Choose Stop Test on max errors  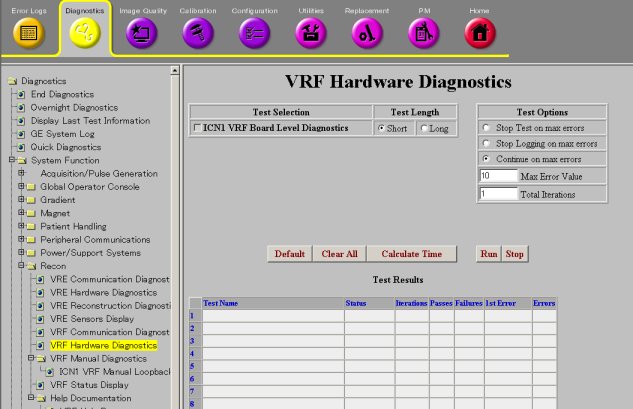point(486,128)
